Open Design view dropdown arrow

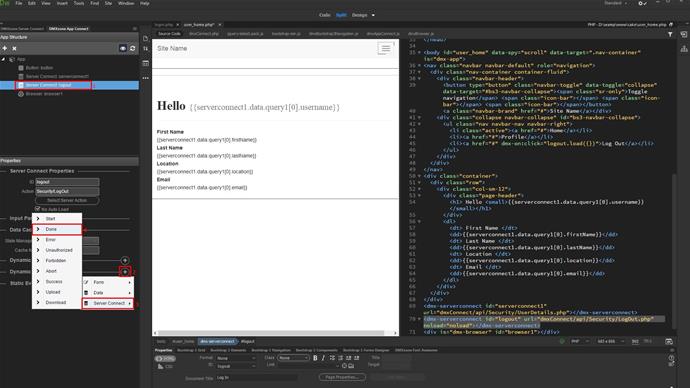click(x=373, y=15)
